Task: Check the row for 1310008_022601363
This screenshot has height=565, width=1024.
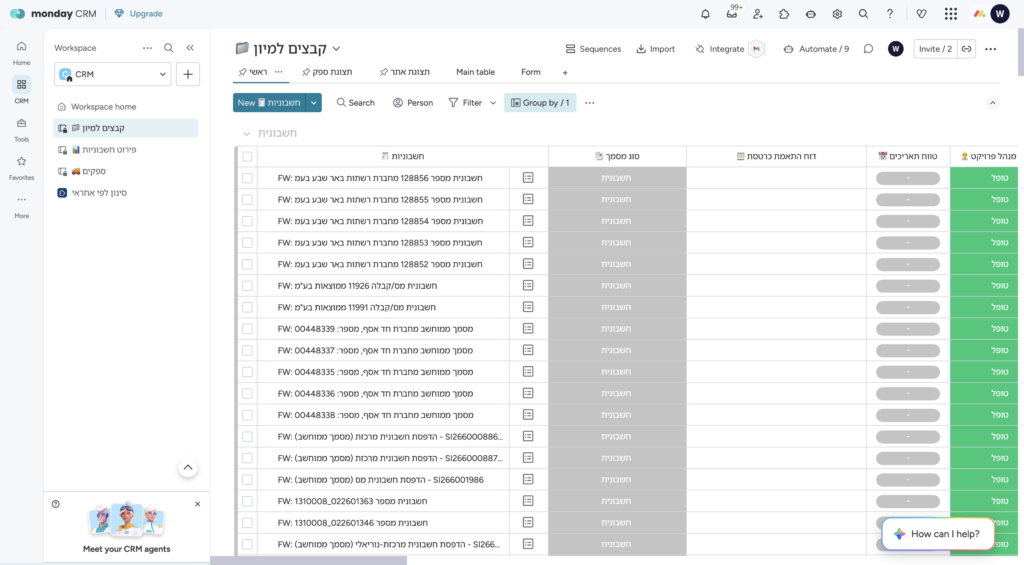Action: pyautogui.click(x=248, y=501)
